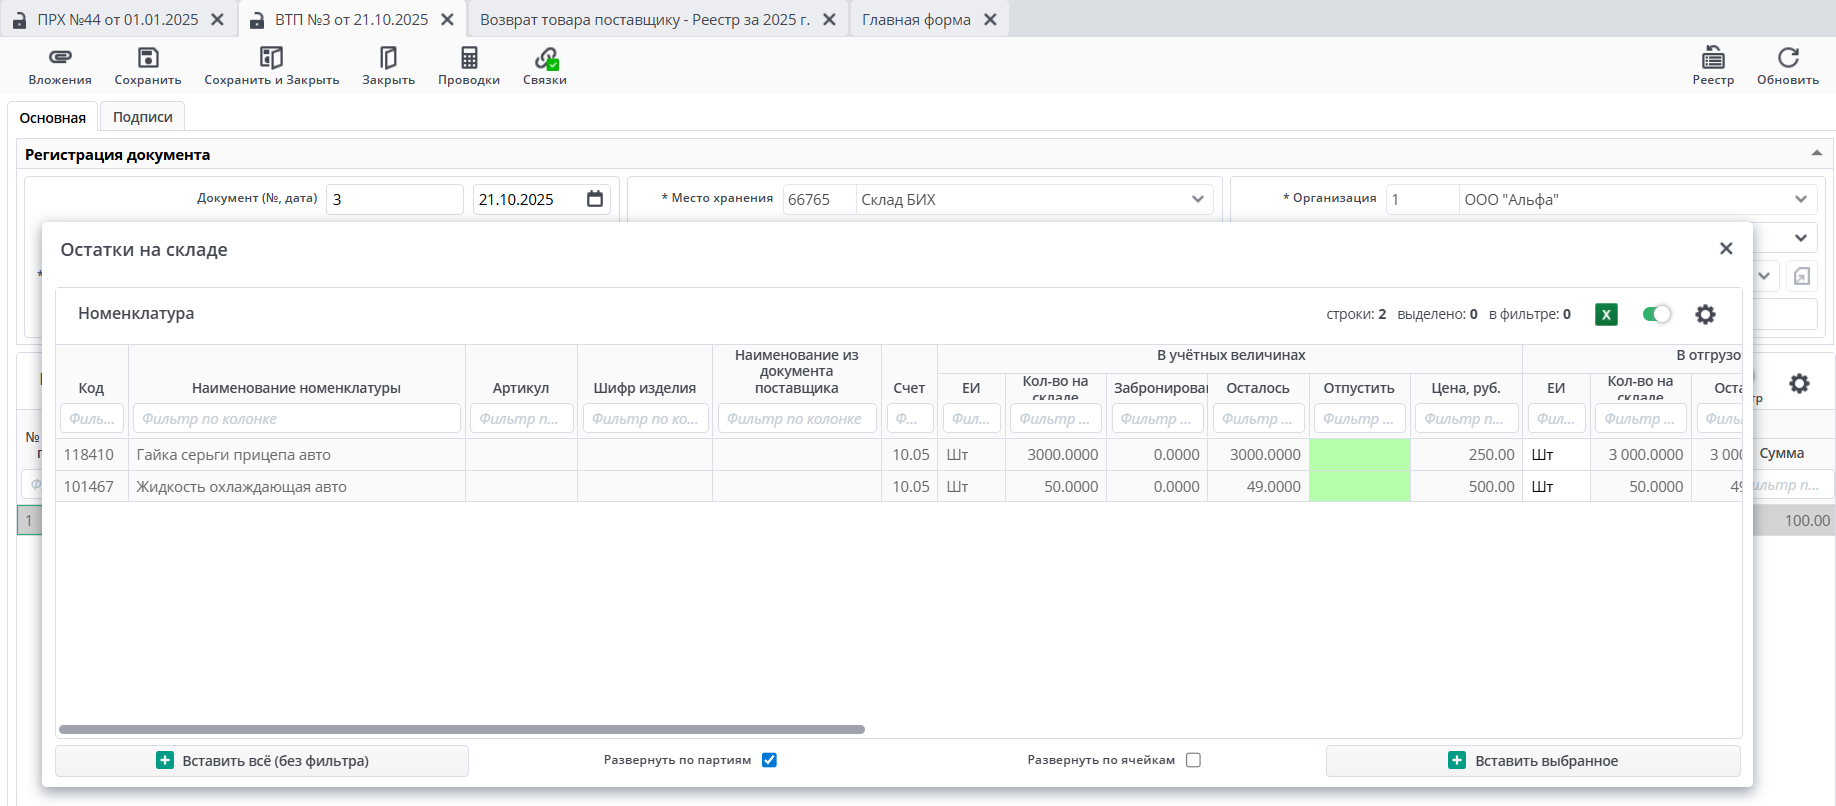Click the Сохранить save icon
Screen dimensions: 1836x806
[148, 58]
